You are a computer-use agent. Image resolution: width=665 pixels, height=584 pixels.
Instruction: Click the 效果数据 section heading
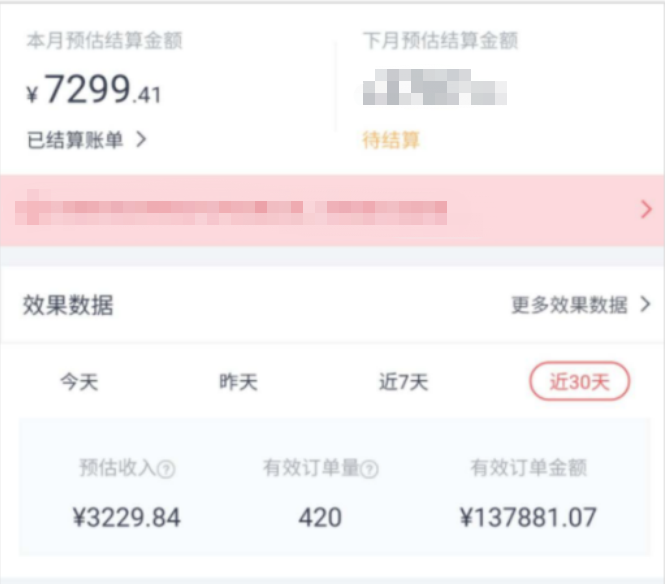(x=68, y=305)
